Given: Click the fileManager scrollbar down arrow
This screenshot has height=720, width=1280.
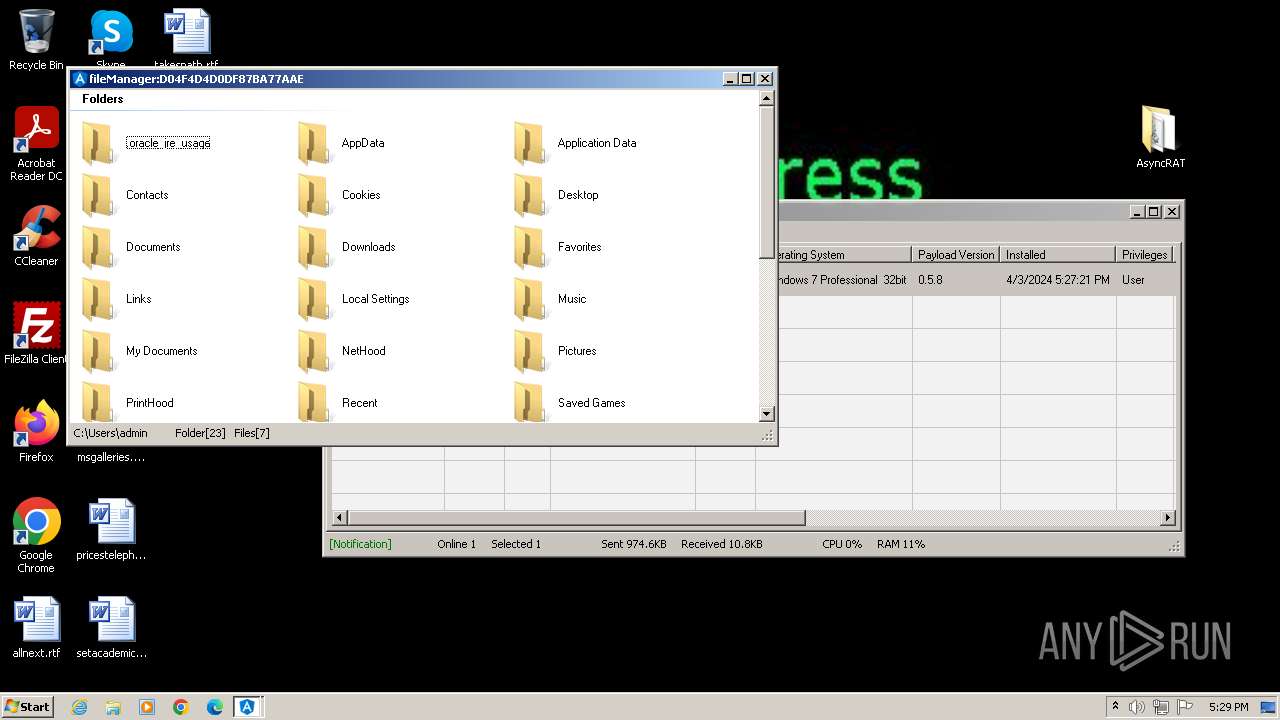Looking at the screenshot, I should pos(767,414).
